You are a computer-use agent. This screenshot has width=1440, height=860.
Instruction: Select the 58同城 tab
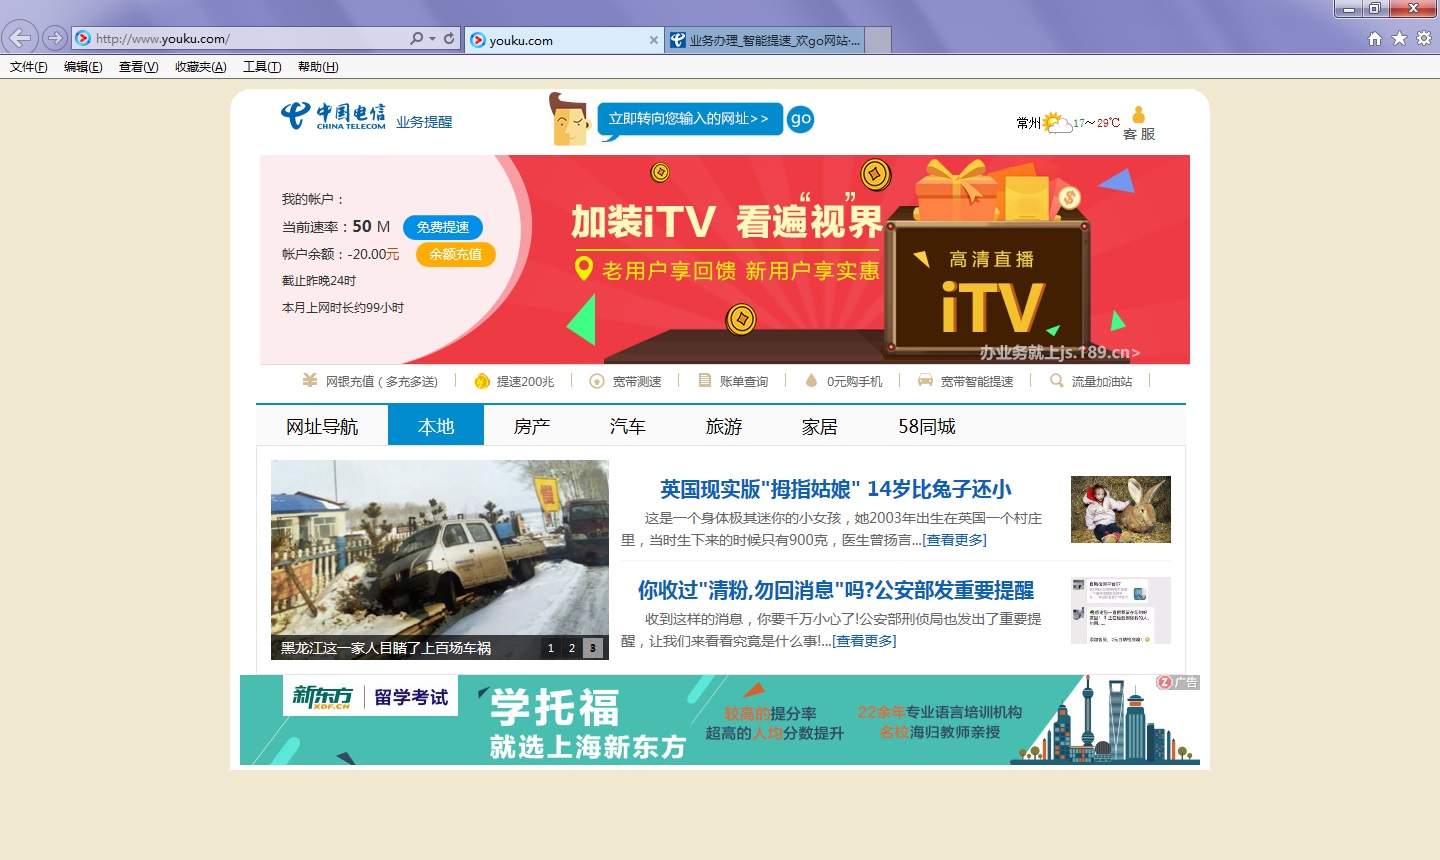[x=927, y=426]
